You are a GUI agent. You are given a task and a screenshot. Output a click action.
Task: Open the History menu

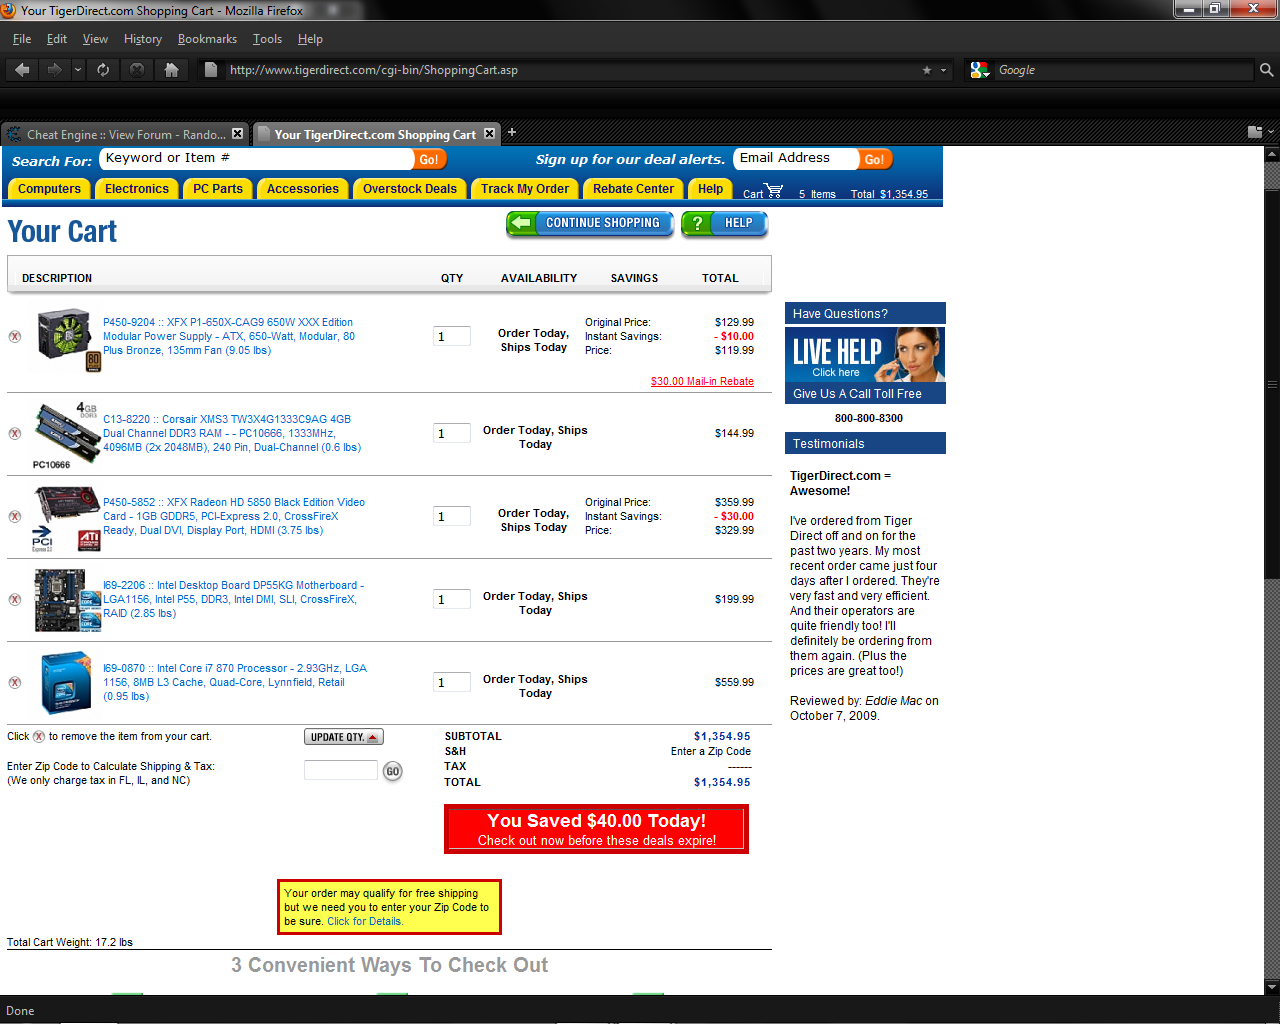tap(143, 39)
